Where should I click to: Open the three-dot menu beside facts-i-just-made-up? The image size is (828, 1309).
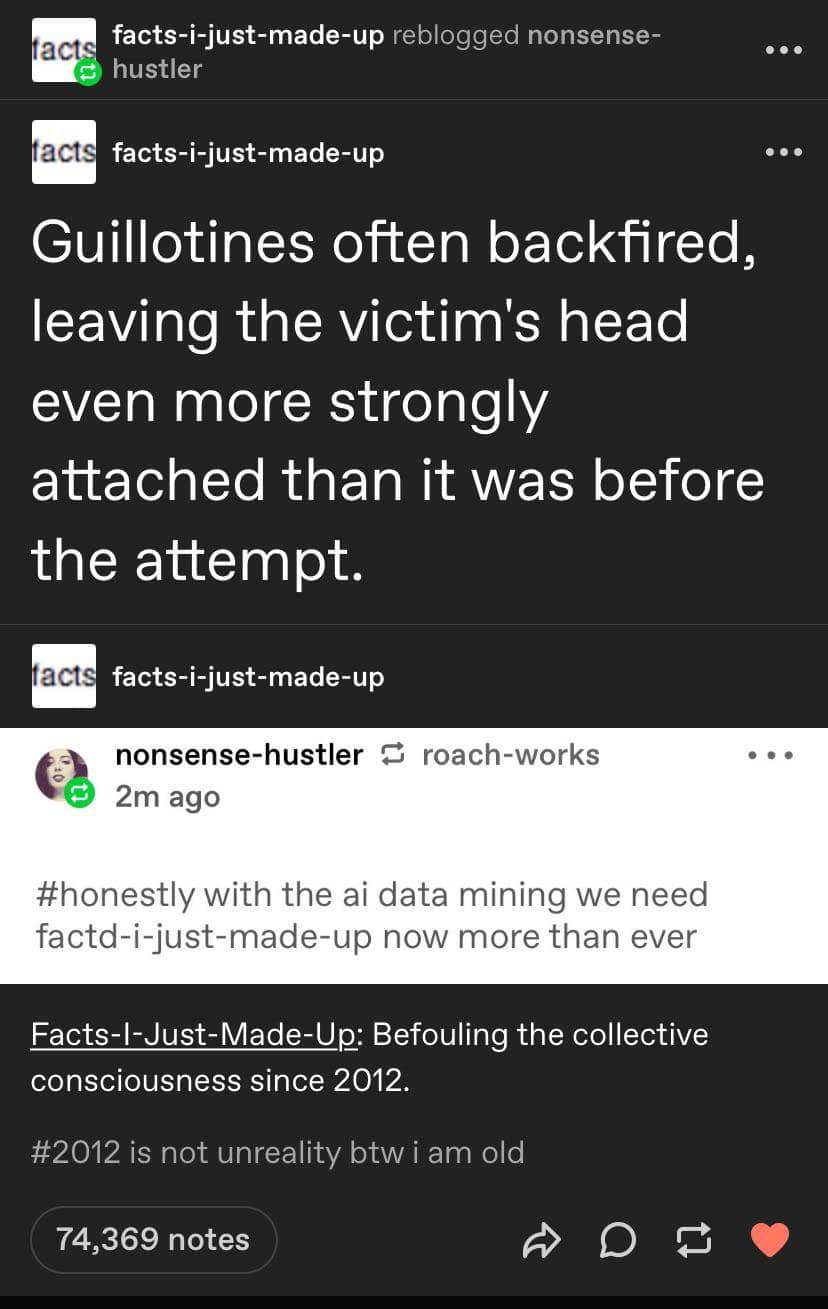784,151
